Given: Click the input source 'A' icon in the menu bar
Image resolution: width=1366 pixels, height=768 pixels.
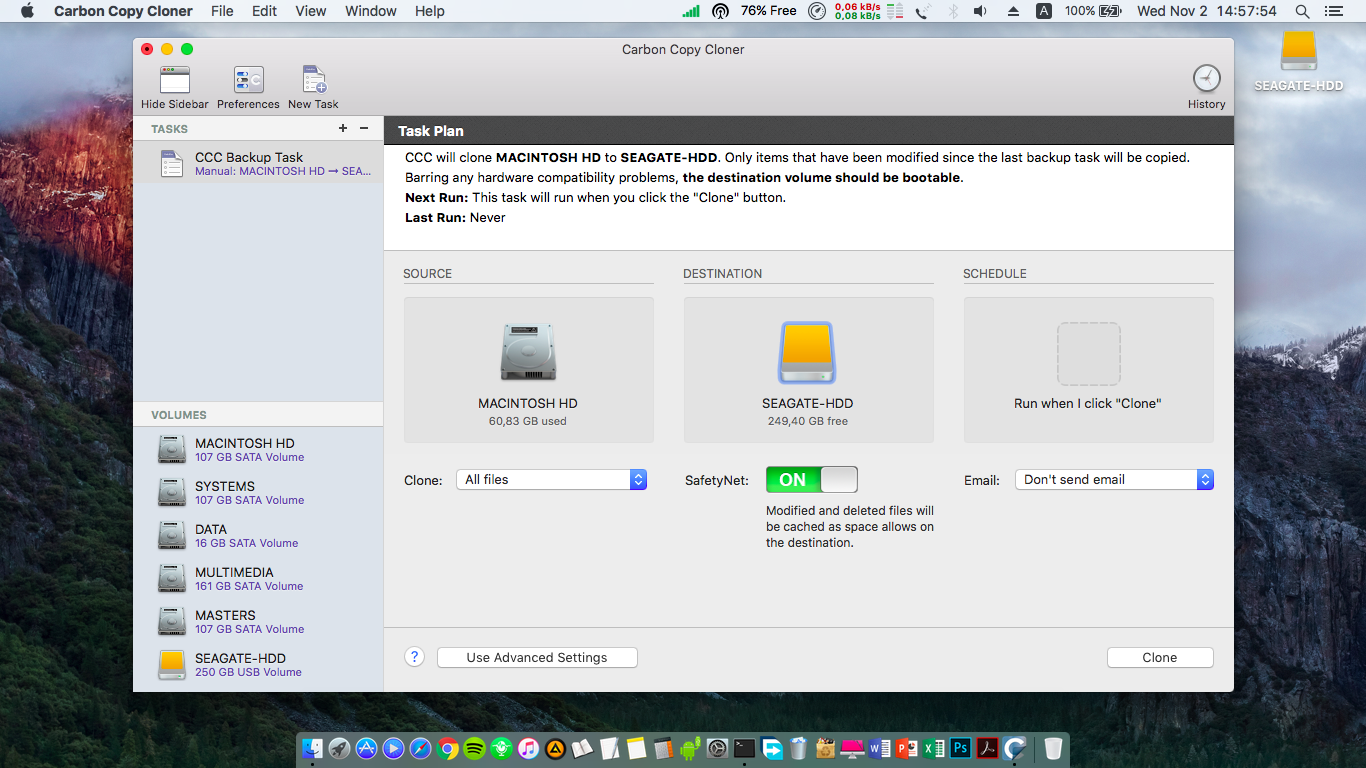Looking at the screenshot, I should 1043,11.
